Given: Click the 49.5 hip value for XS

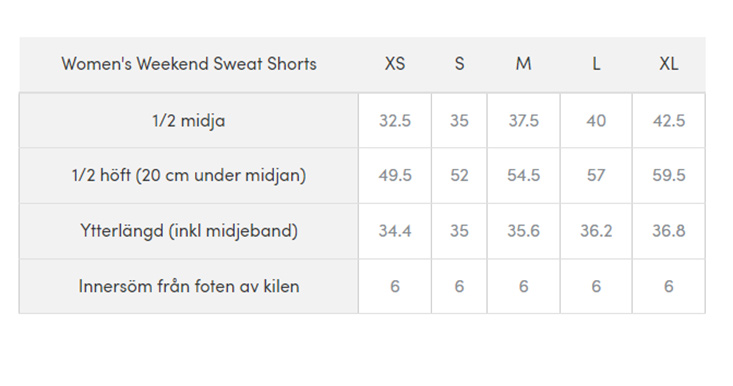Looking at the screenshot, I should pyautogui.click(x=395, y=175).
